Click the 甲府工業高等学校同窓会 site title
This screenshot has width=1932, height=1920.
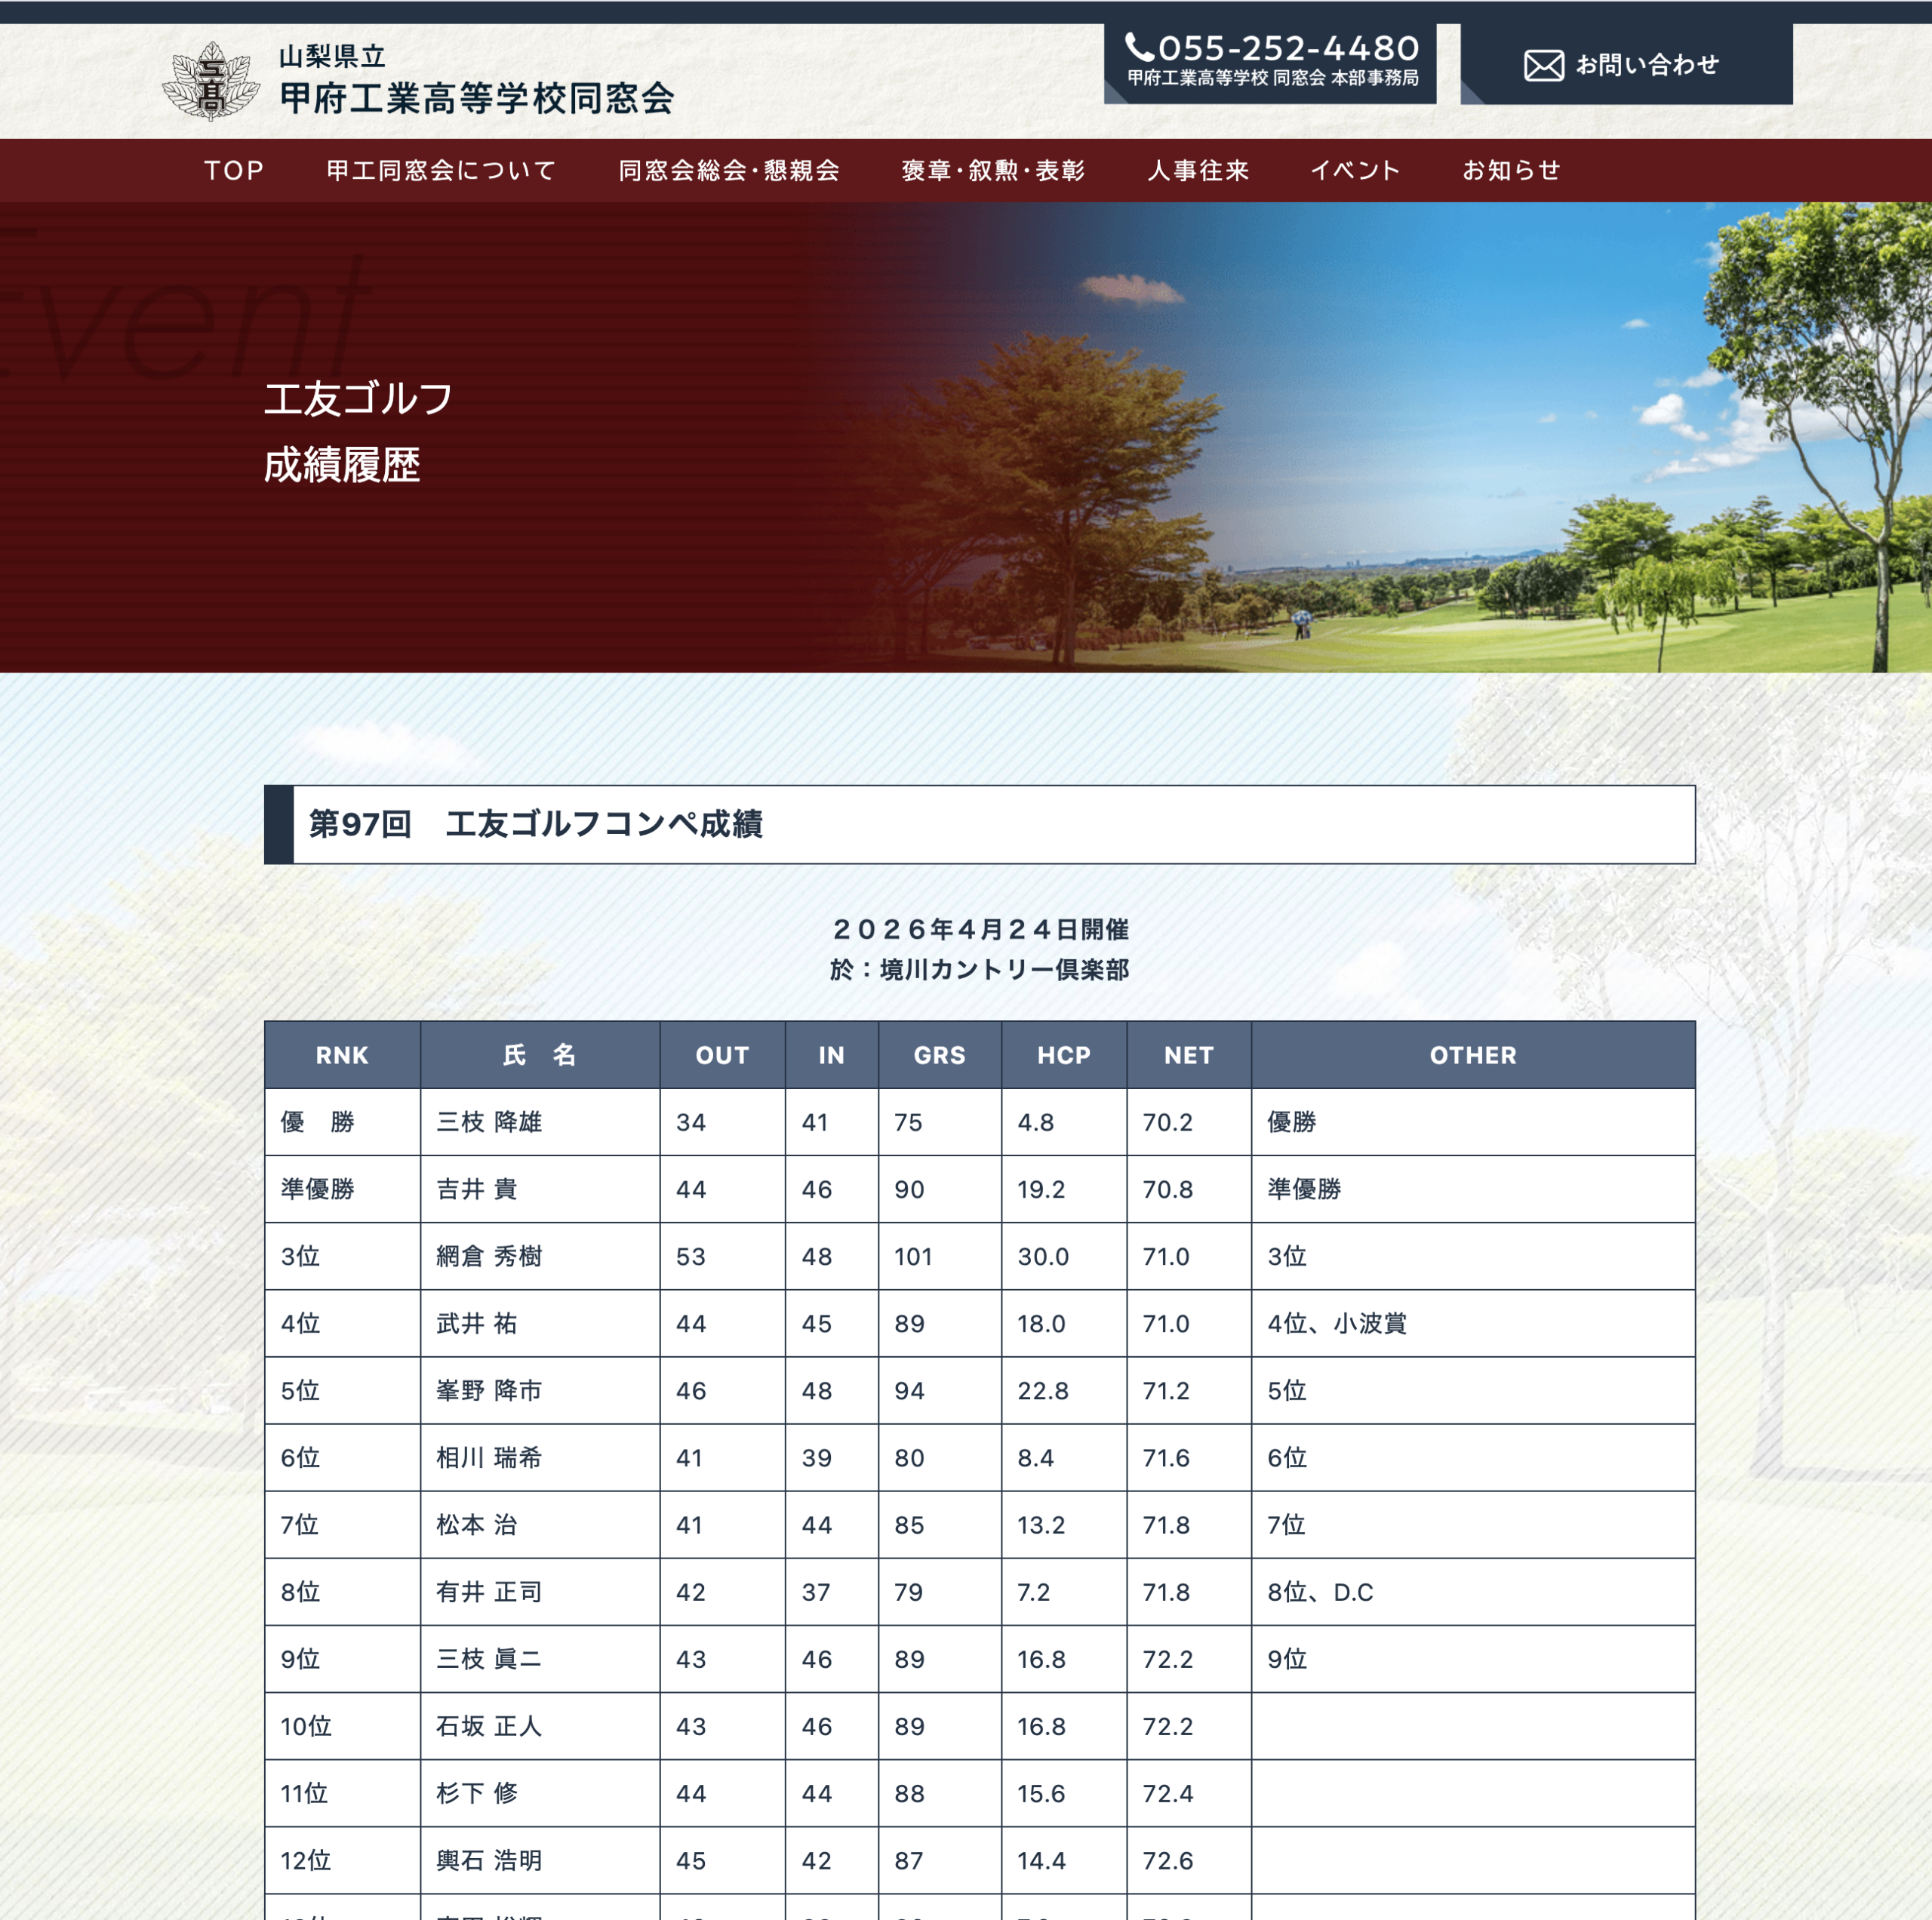point(477,98)
